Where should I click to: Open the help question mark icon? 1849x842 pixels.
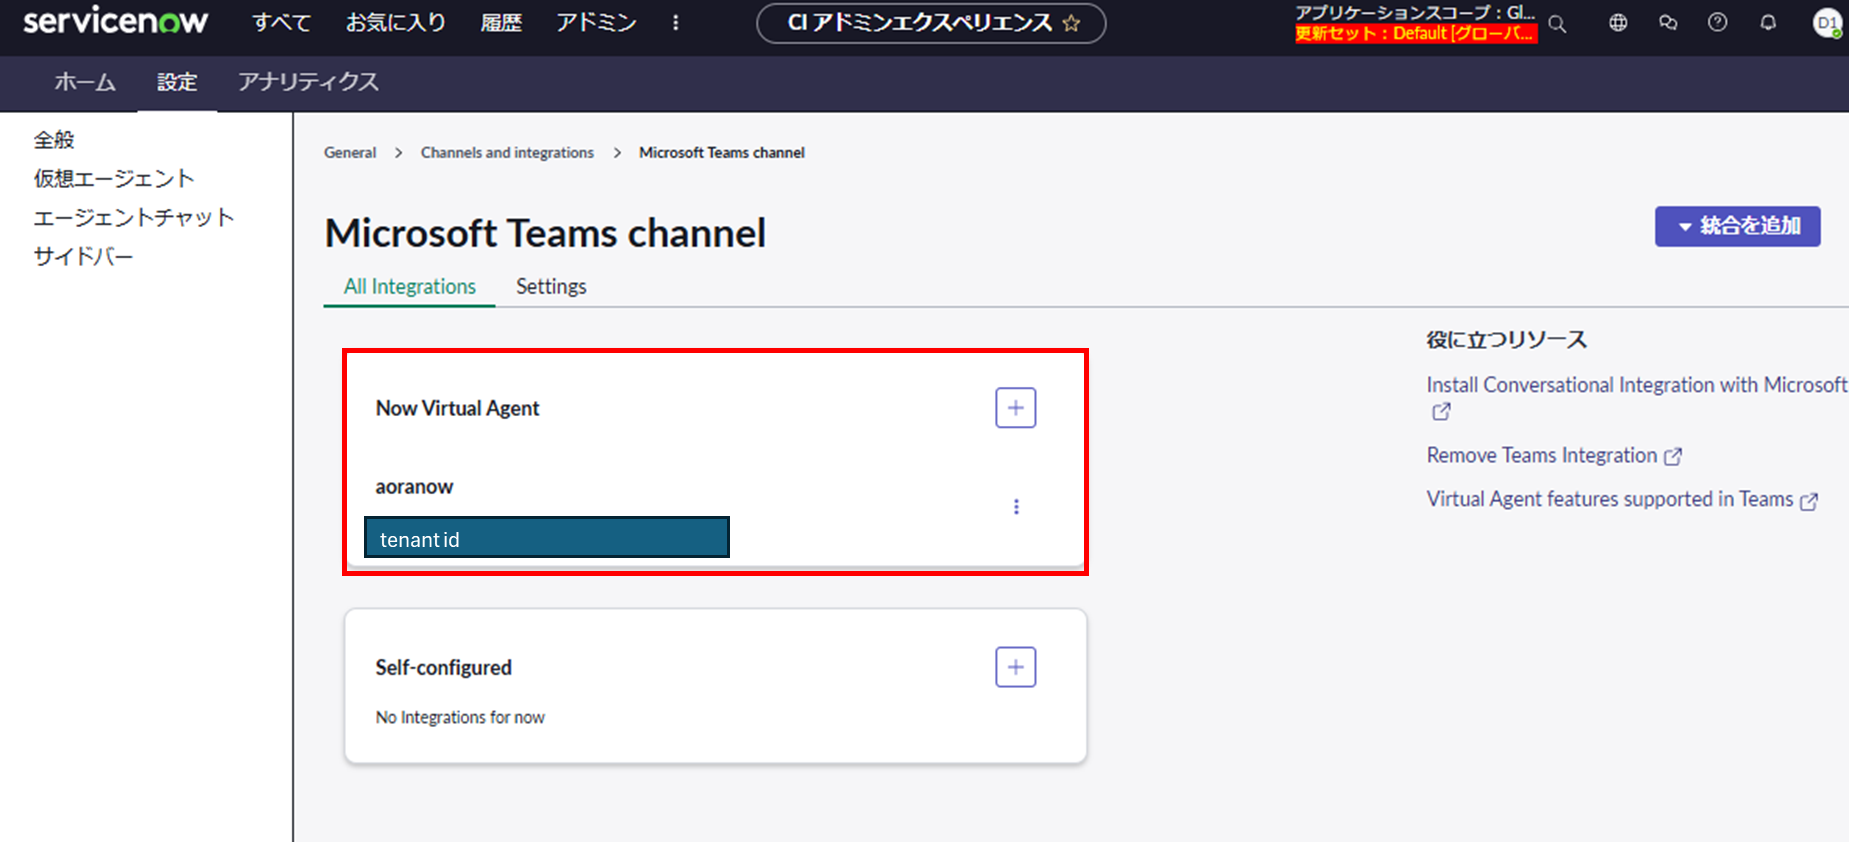pos(1718,23)
